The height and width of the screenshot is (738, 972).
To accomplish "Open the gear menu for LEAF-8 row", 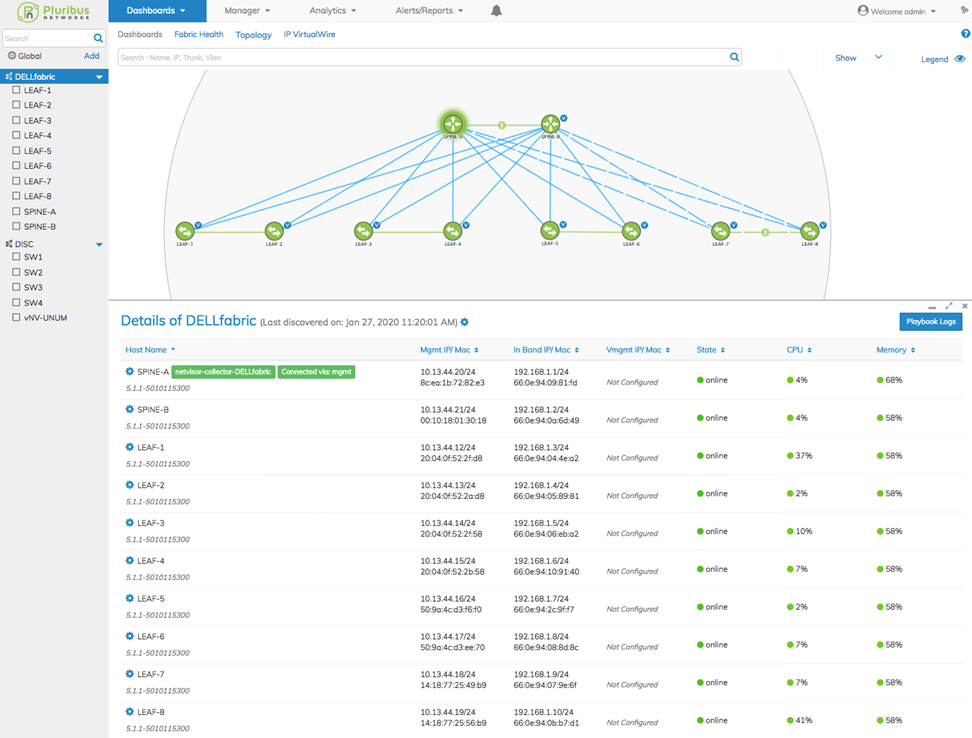I will [130, 711].
